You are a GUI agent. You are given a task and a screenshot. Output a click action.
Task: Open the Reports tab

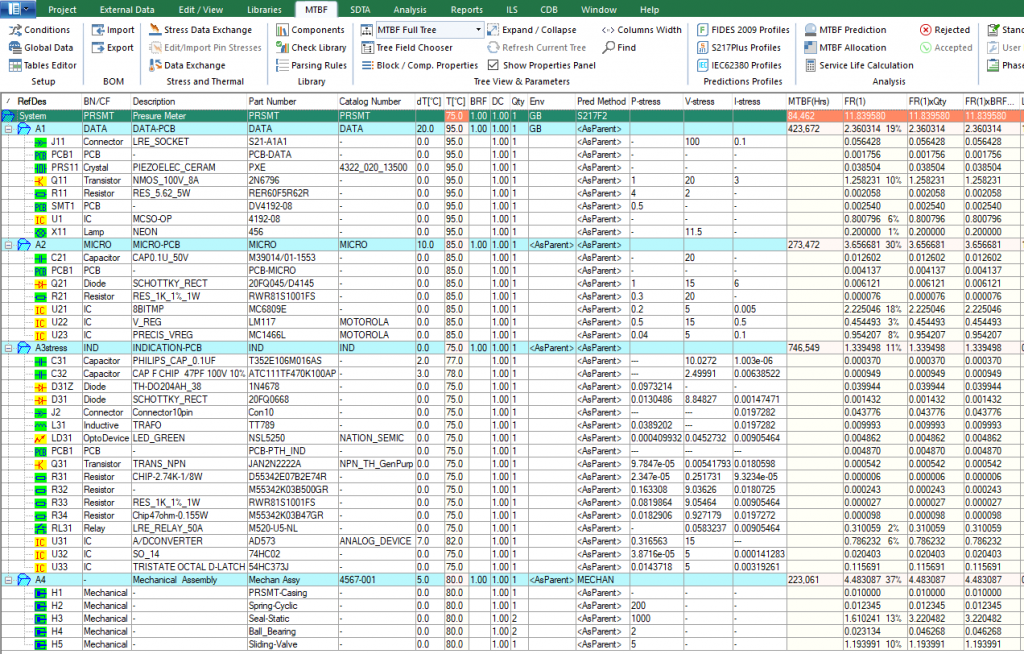click(467, 10)
